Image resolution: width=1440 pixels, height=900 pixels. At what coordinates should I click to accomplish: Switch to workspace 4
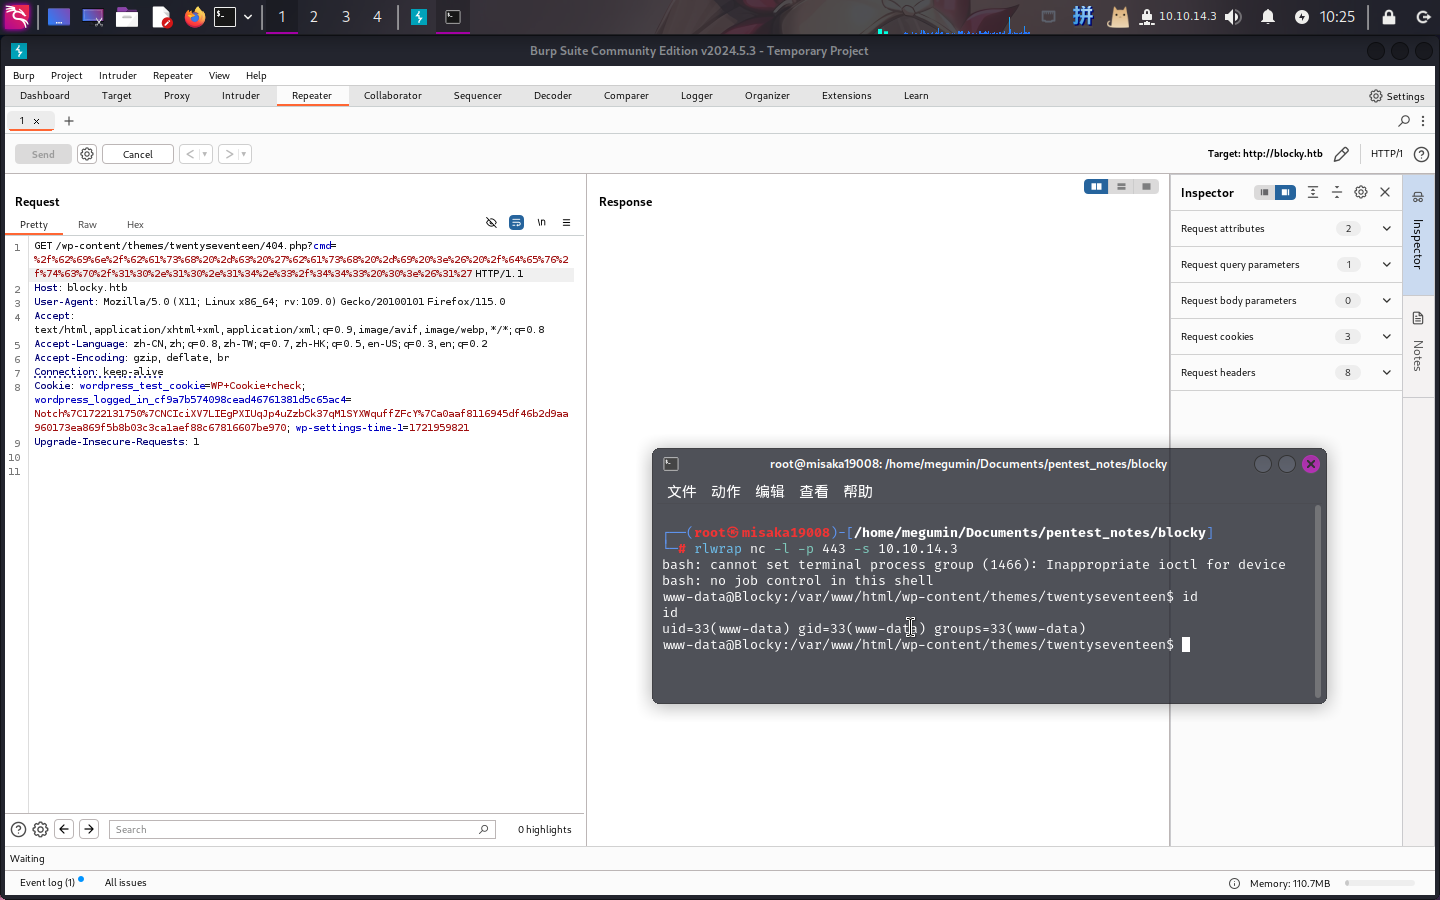[377, 16]
